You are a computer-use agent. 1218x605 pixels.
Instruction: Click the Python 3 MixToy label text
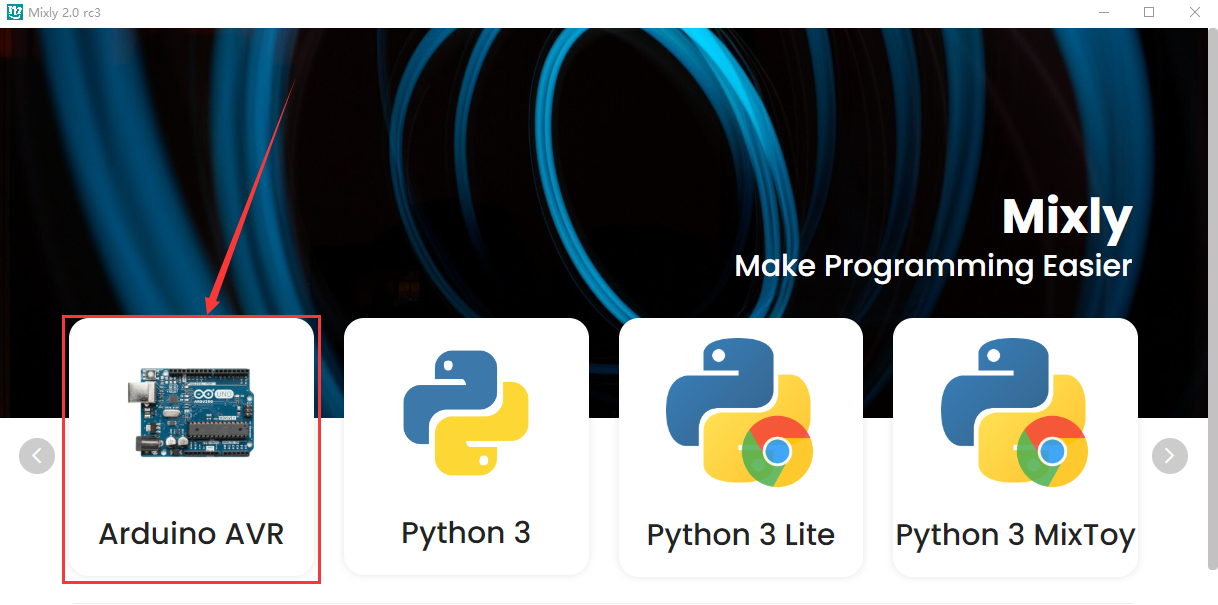1015,535
